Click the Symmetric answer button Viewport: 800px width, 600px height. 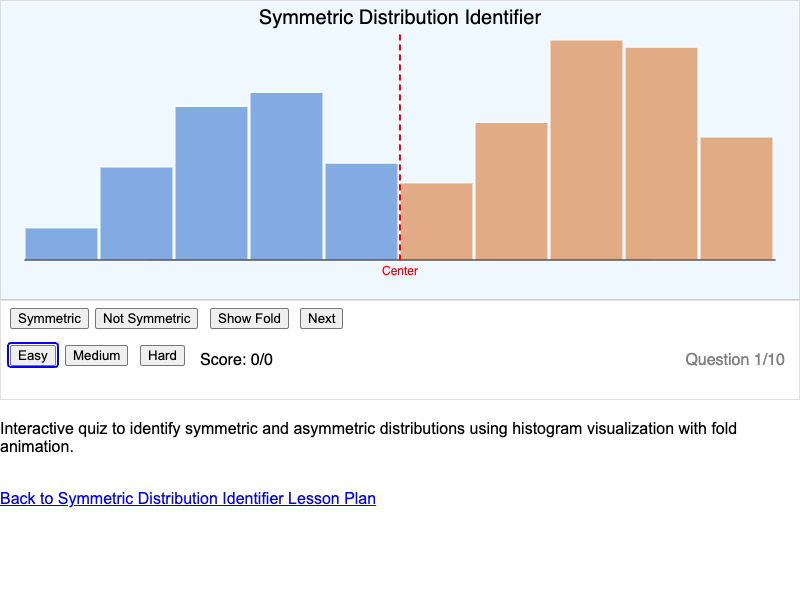click(48, 318)
